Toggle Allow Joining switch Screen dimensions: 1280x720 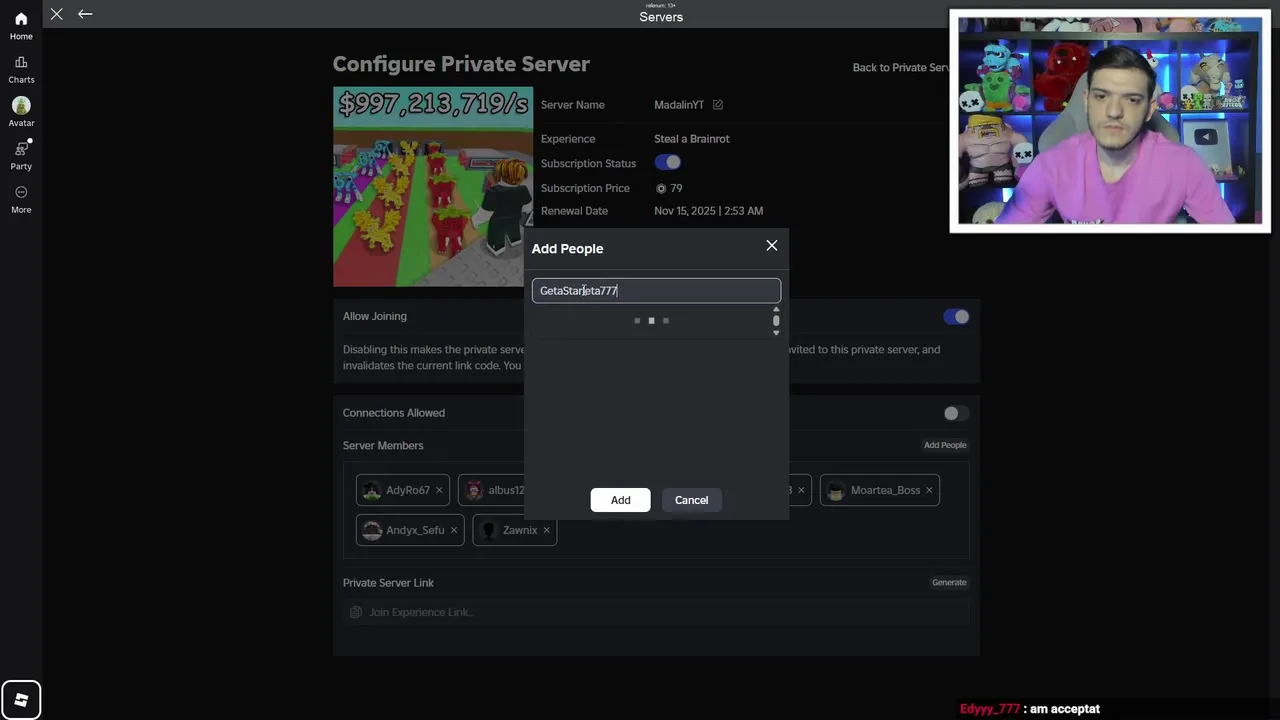956,317
